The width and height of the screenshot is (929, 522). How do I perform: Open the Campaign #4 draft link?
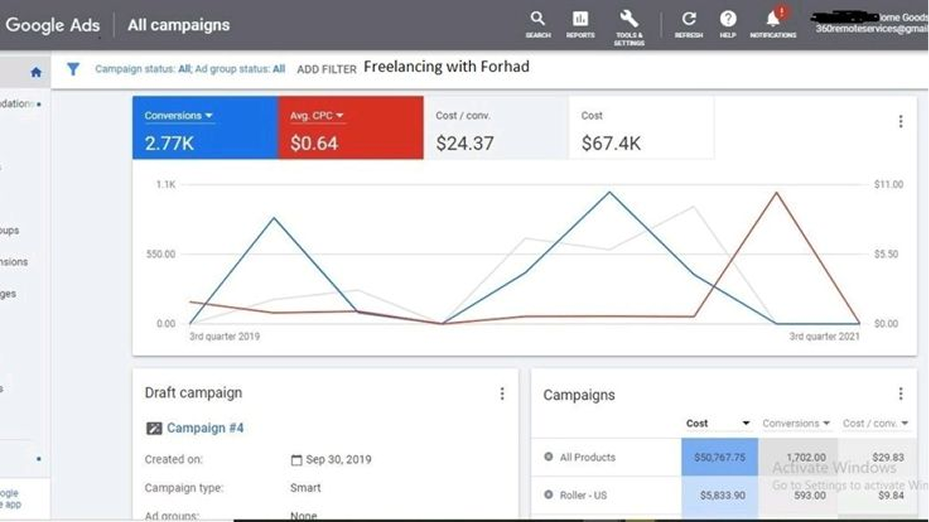pyautogui.click(x=205, y=428)
